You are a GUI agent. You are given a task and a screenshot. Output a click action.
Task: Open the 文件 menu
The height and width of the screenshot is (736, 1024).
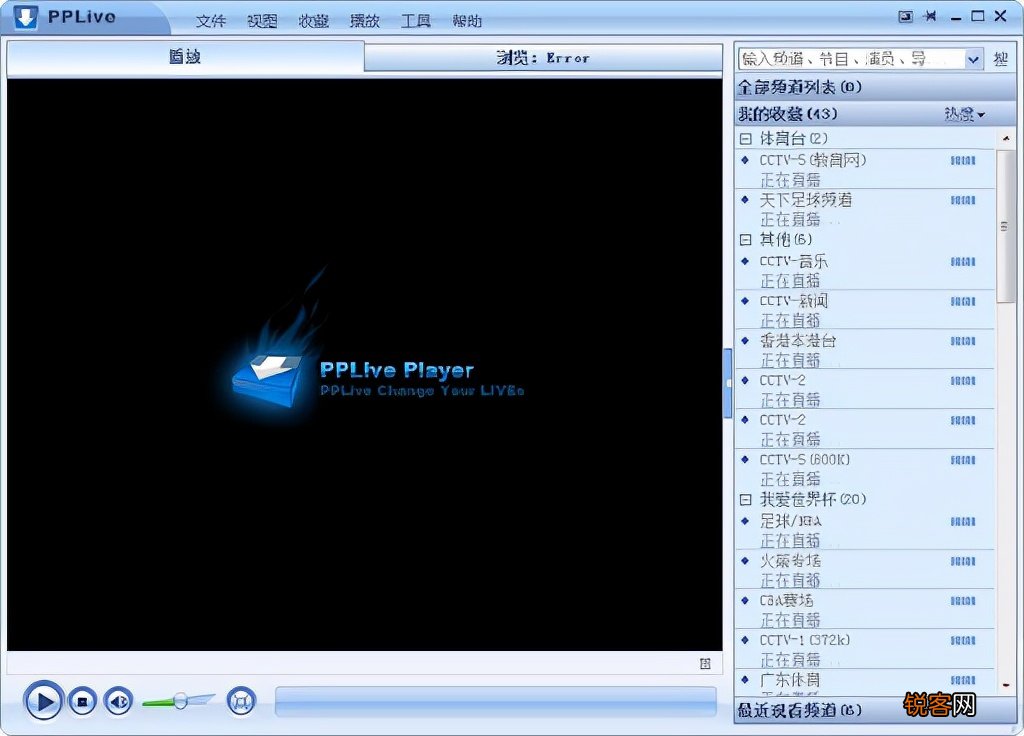210,21
